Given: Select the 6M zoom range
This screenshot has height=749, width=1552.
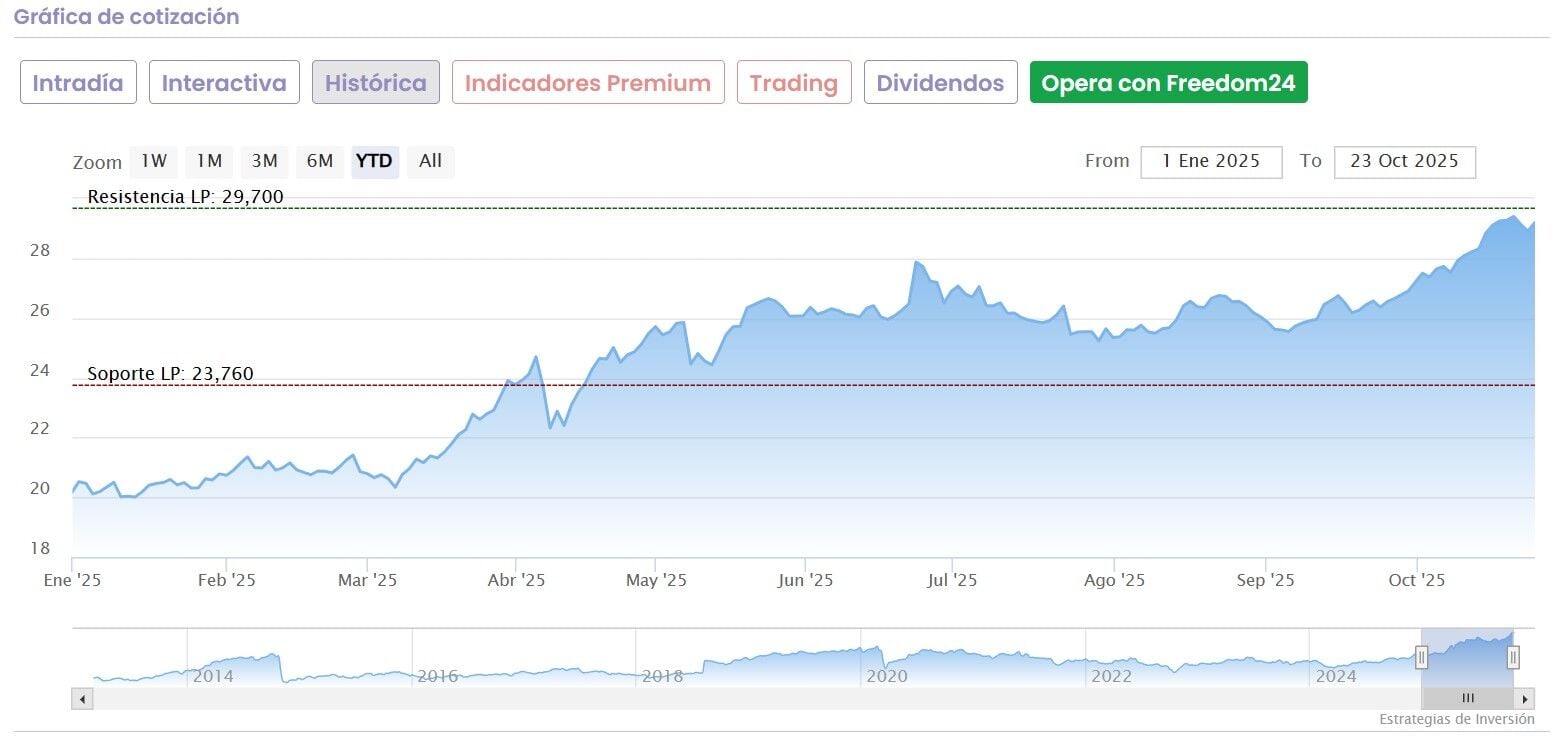Looking at the screenshot, I should pyautogui.click(x=319, y=161).
